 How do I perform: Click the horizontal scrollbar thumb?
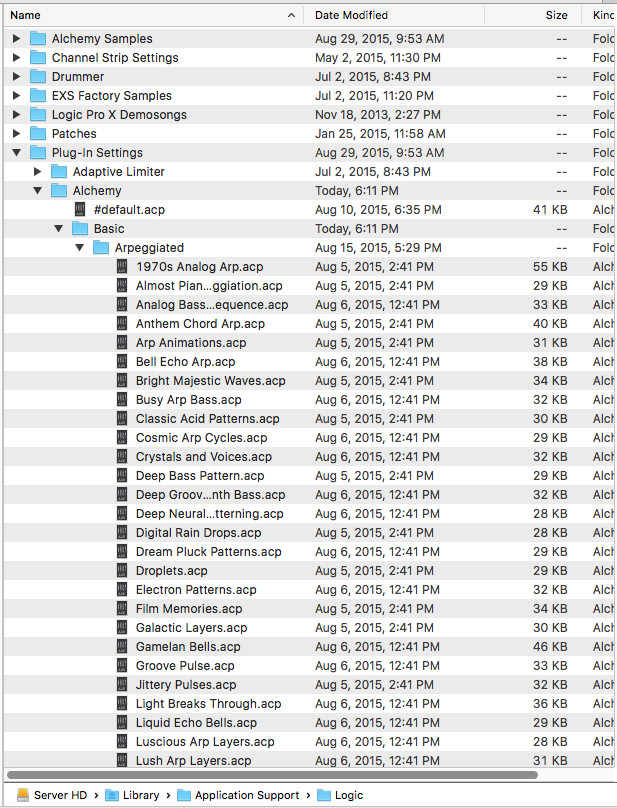coord(272,775)
